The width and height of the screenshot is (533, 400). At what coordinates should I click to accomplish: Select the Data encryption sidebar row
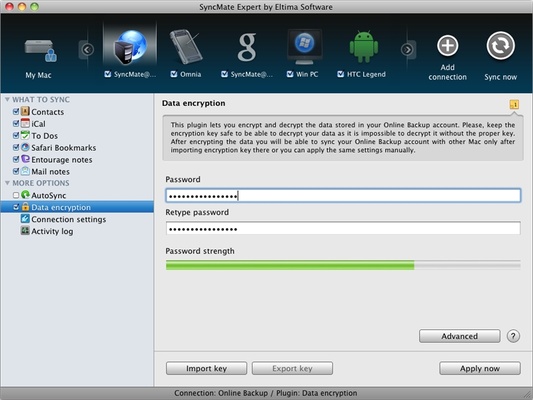77,207
